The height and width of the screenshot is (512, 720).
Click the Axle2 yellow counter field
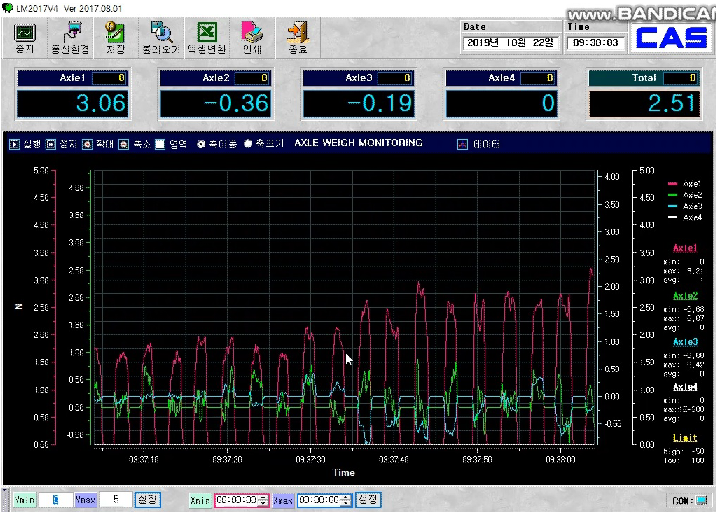252,78
